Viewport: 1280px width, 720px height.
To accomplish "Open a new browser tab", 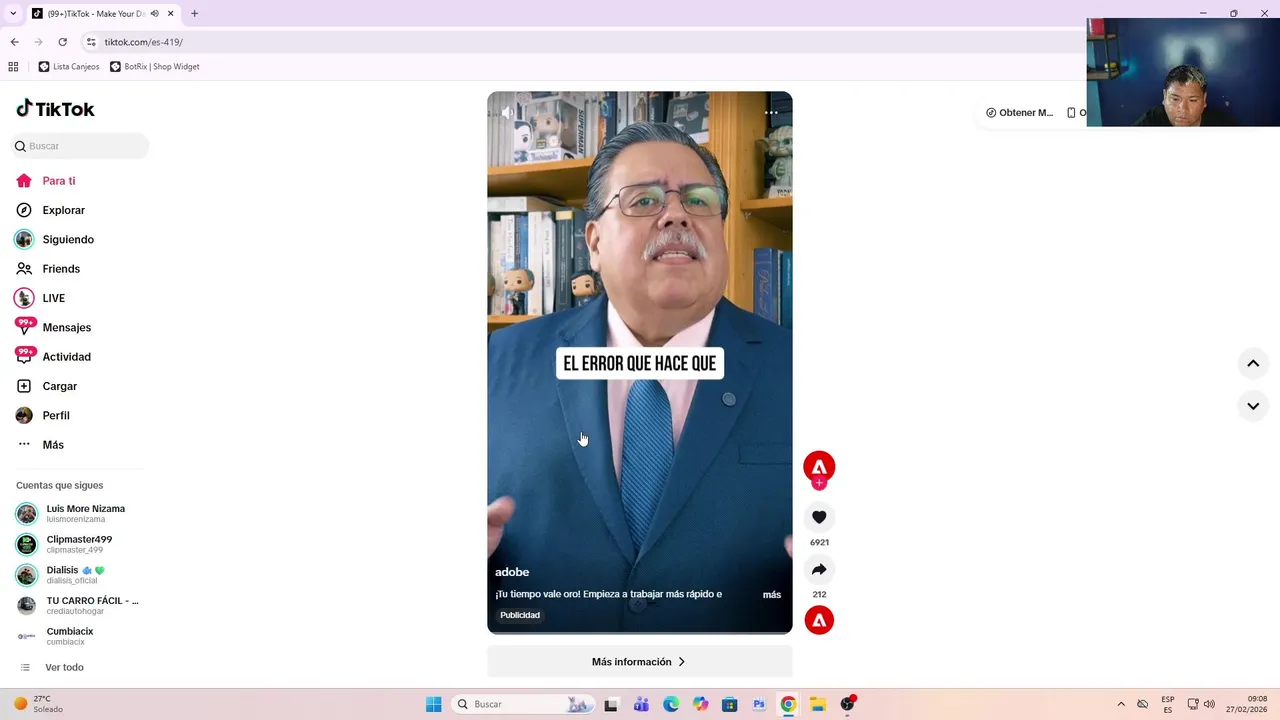I will point(194,14).
